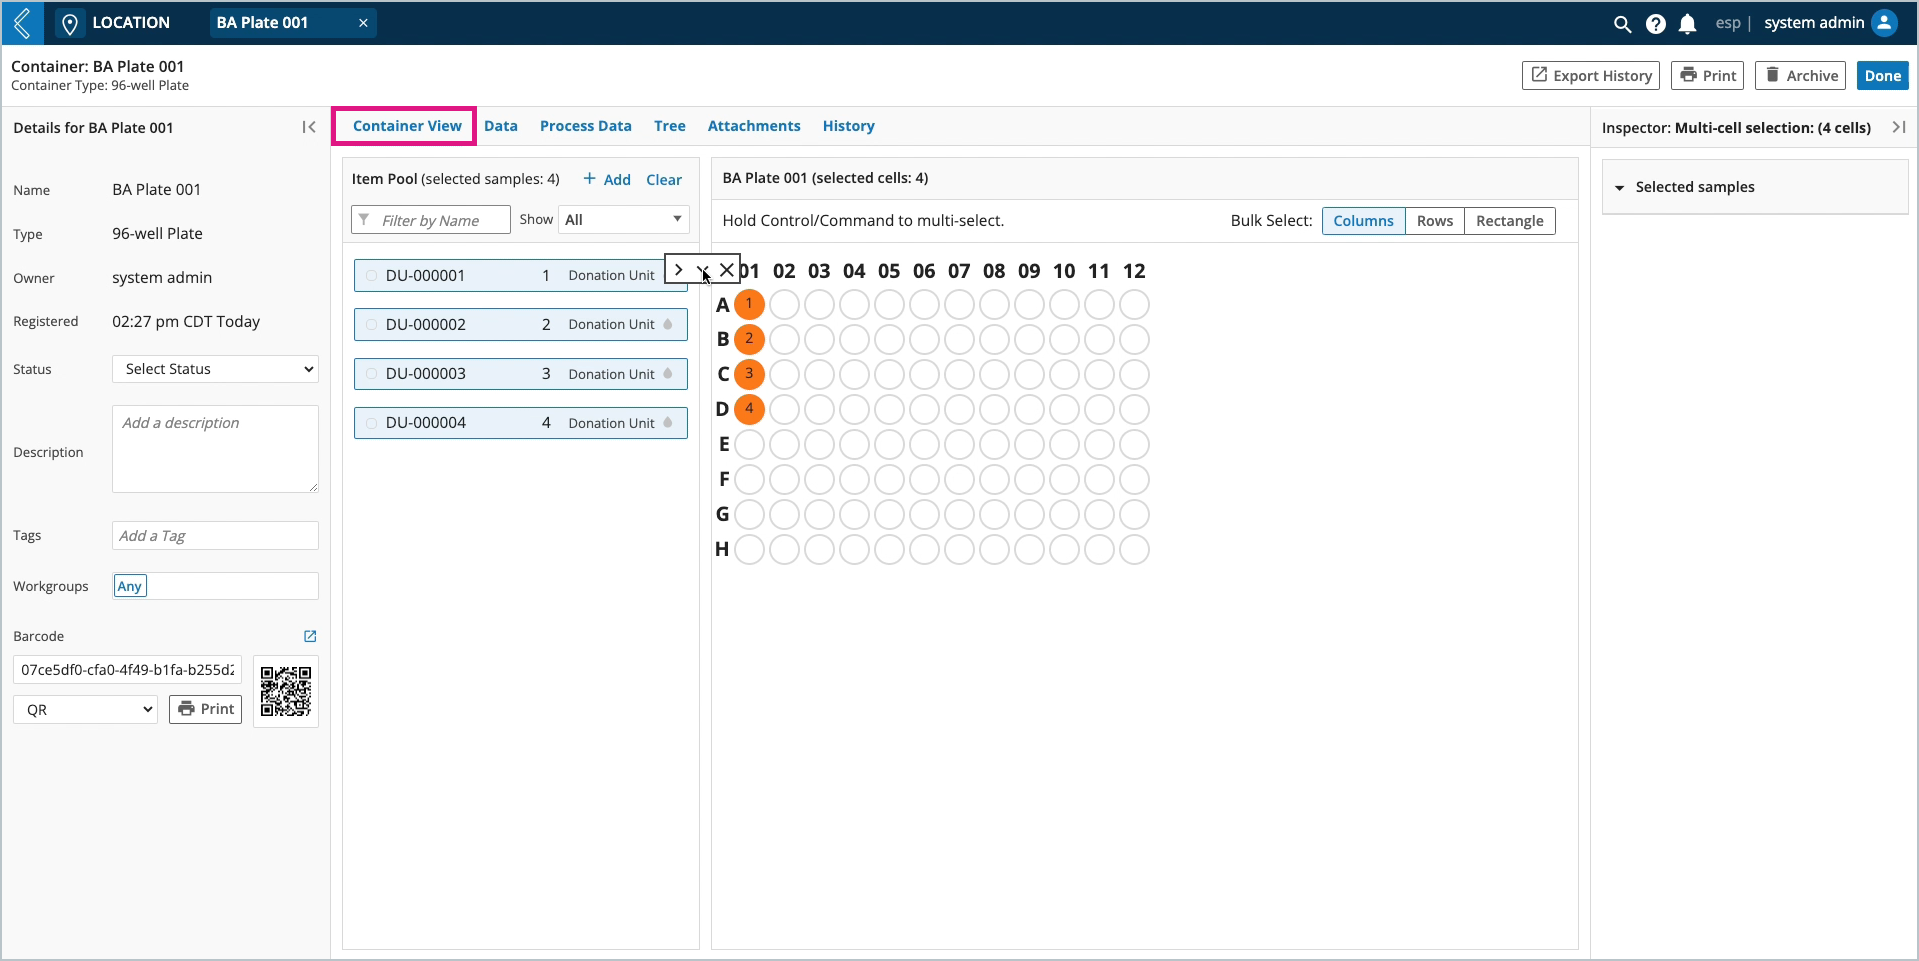1919x961 pixels.
Task: Select the radio circle for DU-000004
Action: click(371, 423)
